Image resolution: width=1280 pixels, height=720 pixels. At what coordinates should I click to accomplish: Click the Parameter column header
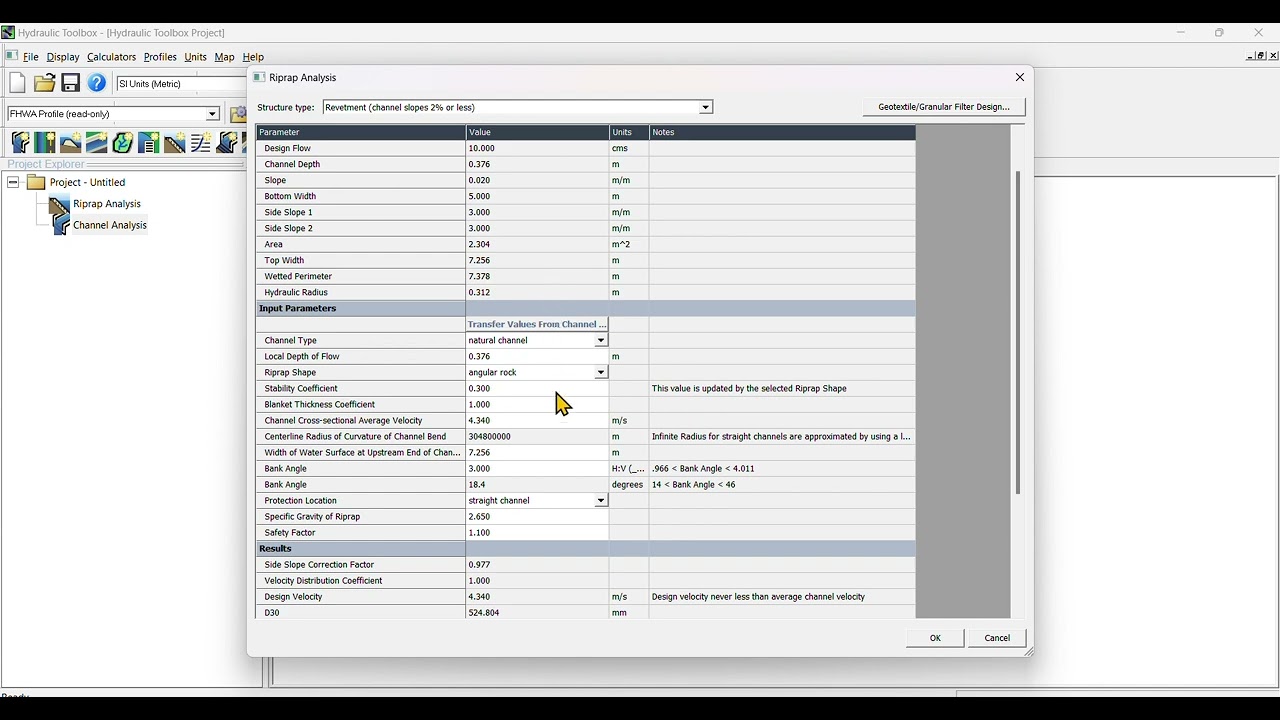361,132
